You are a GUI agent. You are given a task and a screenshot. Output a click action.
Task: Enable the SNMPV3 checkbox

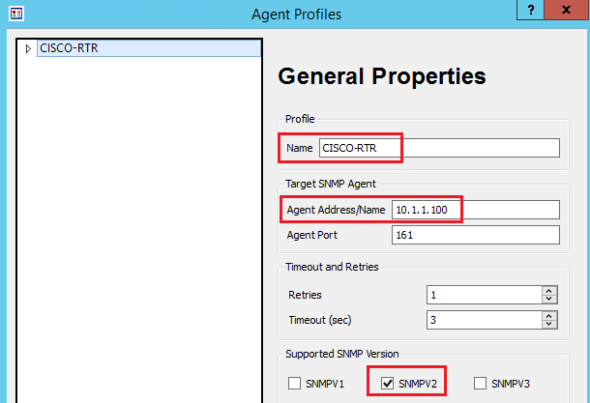(x=480, y=383)
